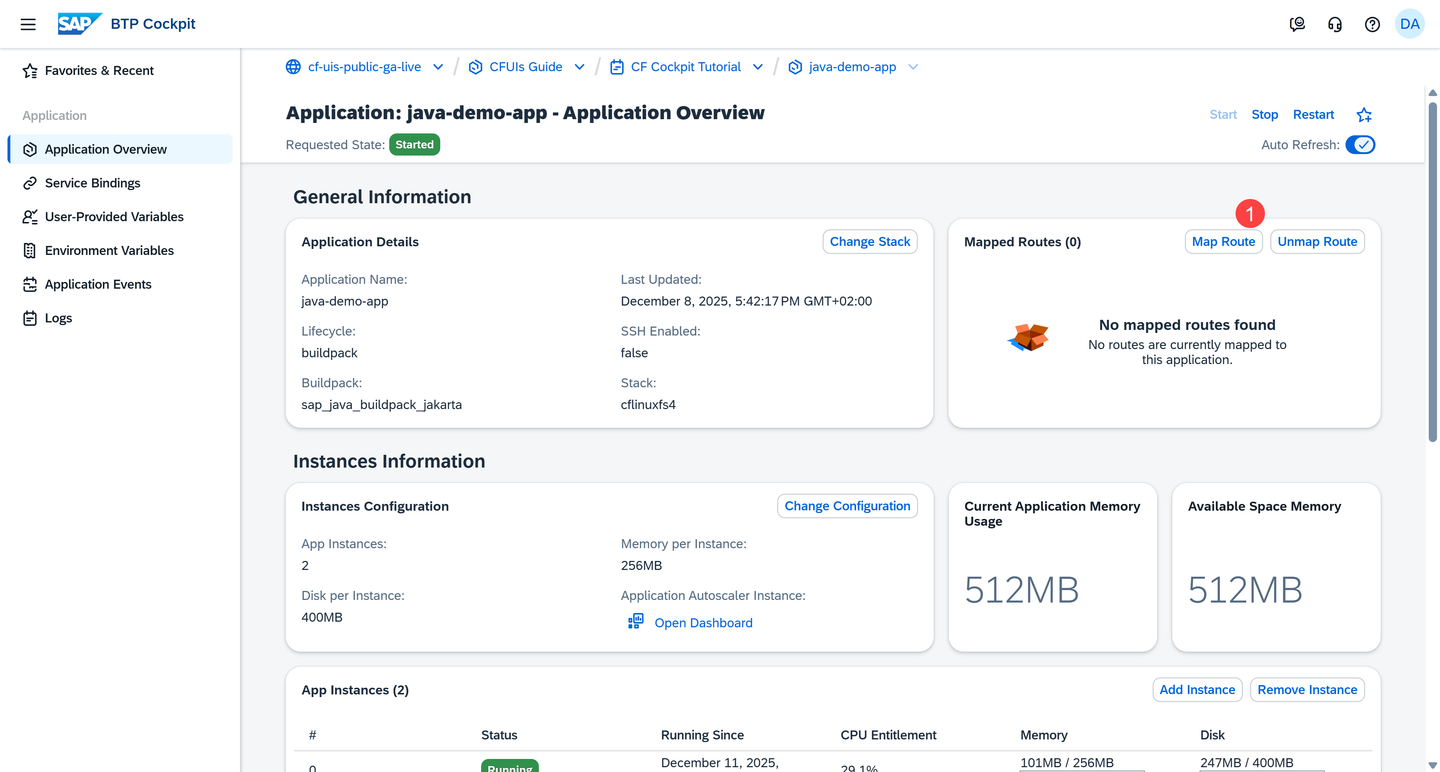Restart the application
The height and width of the screenshot is (772, 1440).
click(x=1314, y=115)
